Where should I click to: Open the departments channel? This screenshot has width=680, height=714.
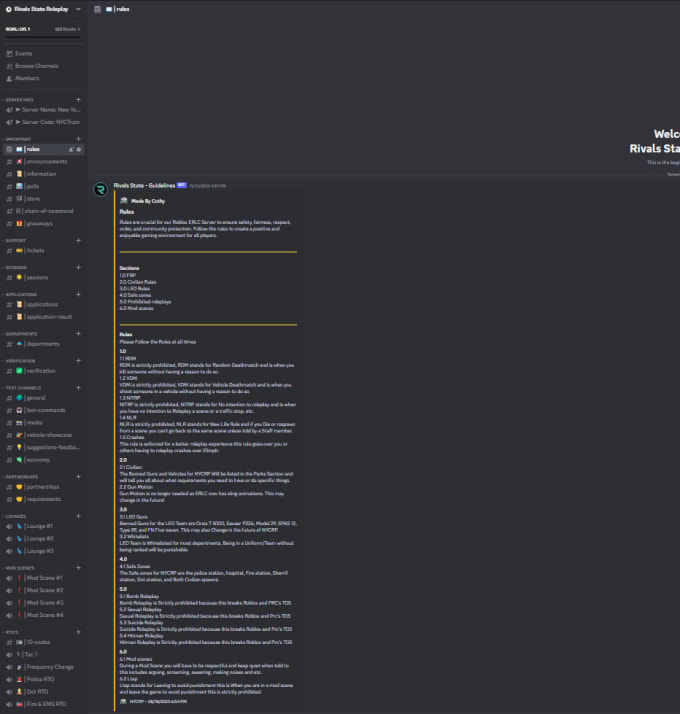(43, 344)
